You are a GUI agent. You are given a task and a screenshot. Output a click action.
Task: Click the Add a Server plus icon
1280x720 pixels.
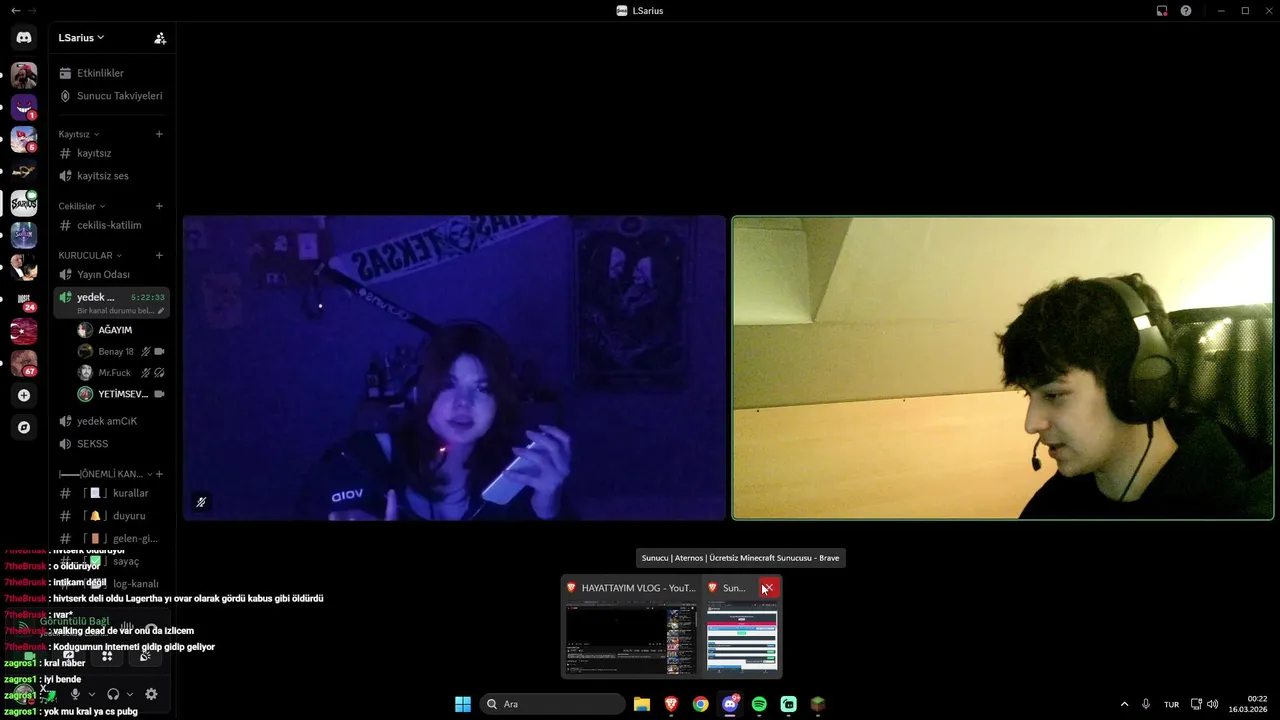(24, 395)
